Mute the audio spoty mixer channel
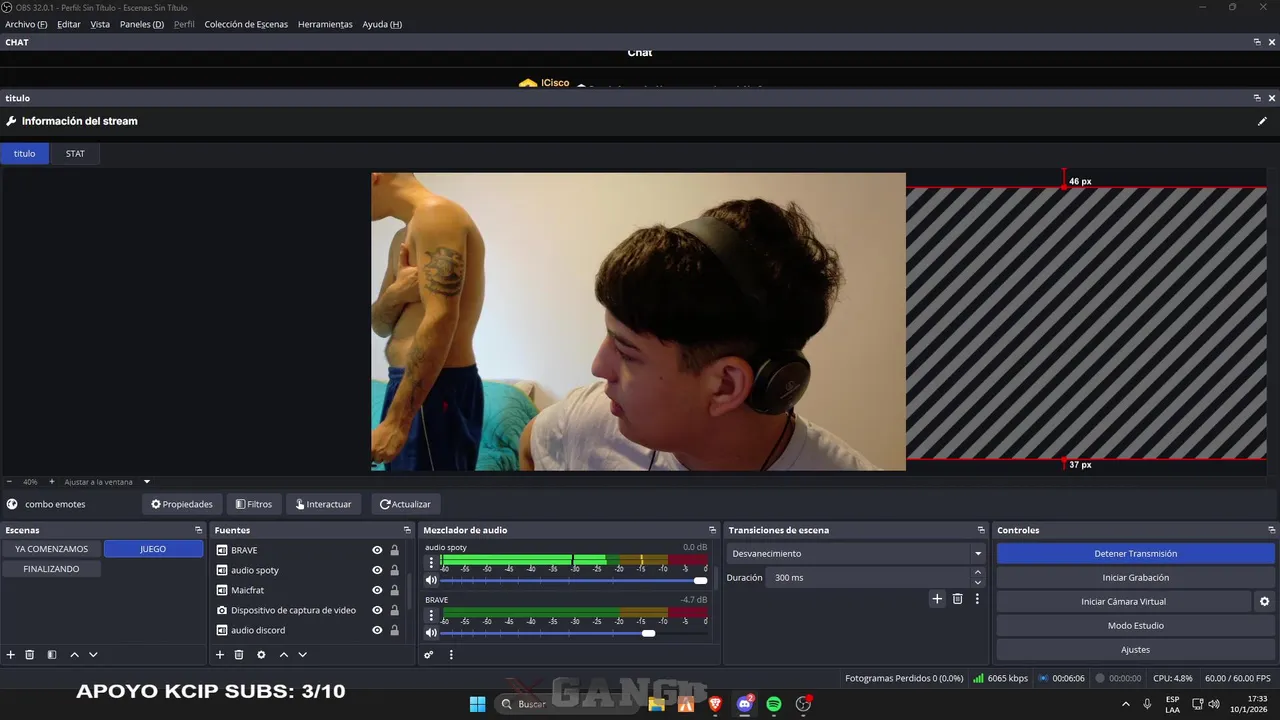This screenshot has height=720, width=1280. 431,580
